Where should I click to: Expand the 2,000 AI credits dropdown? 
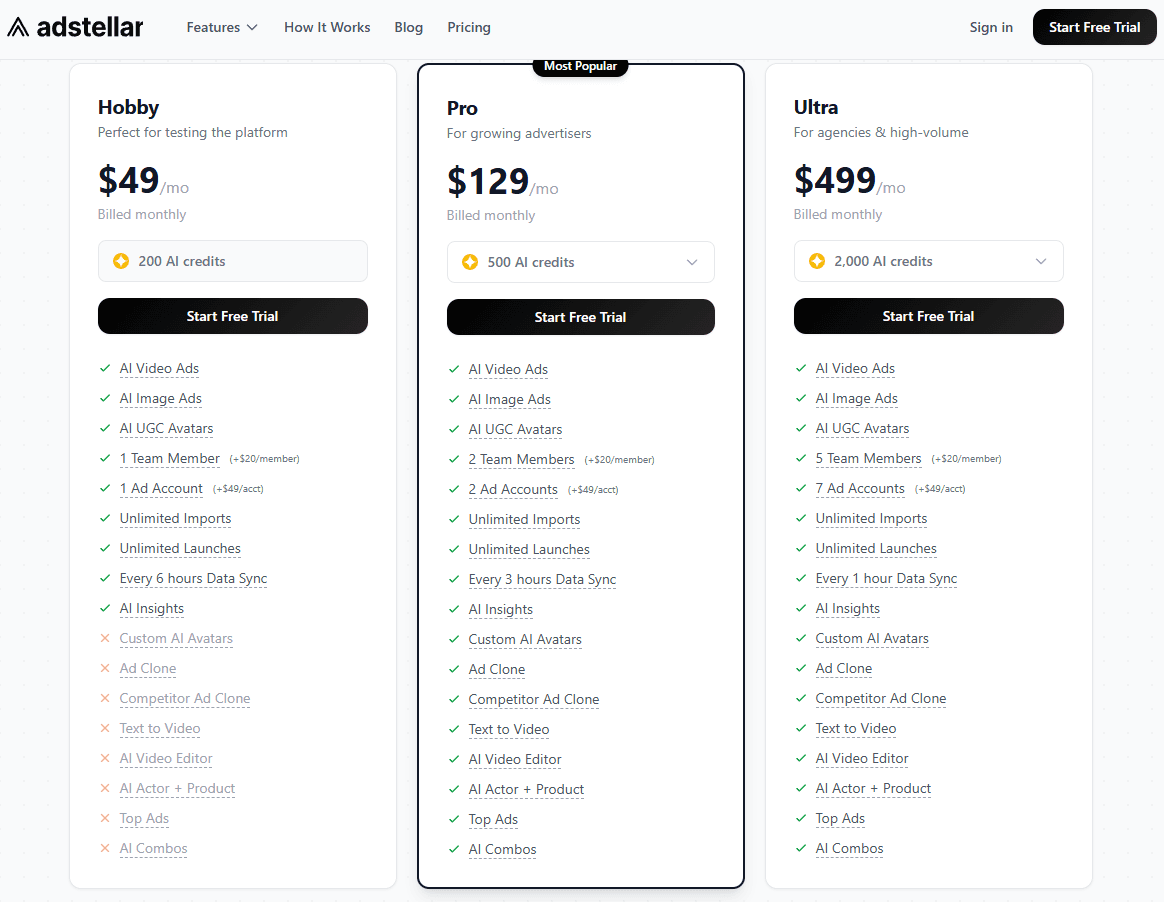pyautogui.click(x=1040, y=261)
